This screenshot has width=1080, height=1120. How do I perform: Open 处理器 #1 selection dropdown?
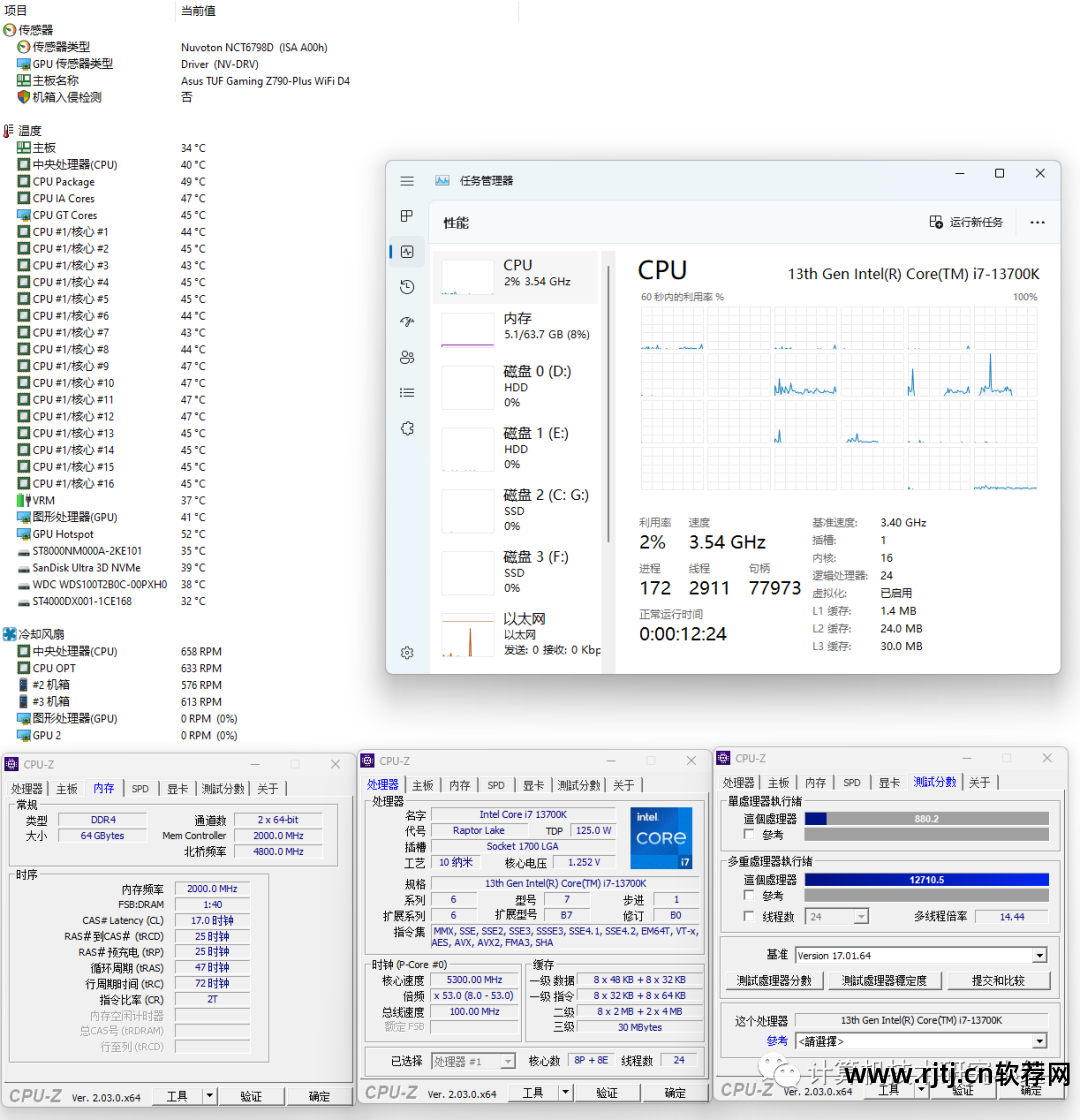[x=507, y=1061]
